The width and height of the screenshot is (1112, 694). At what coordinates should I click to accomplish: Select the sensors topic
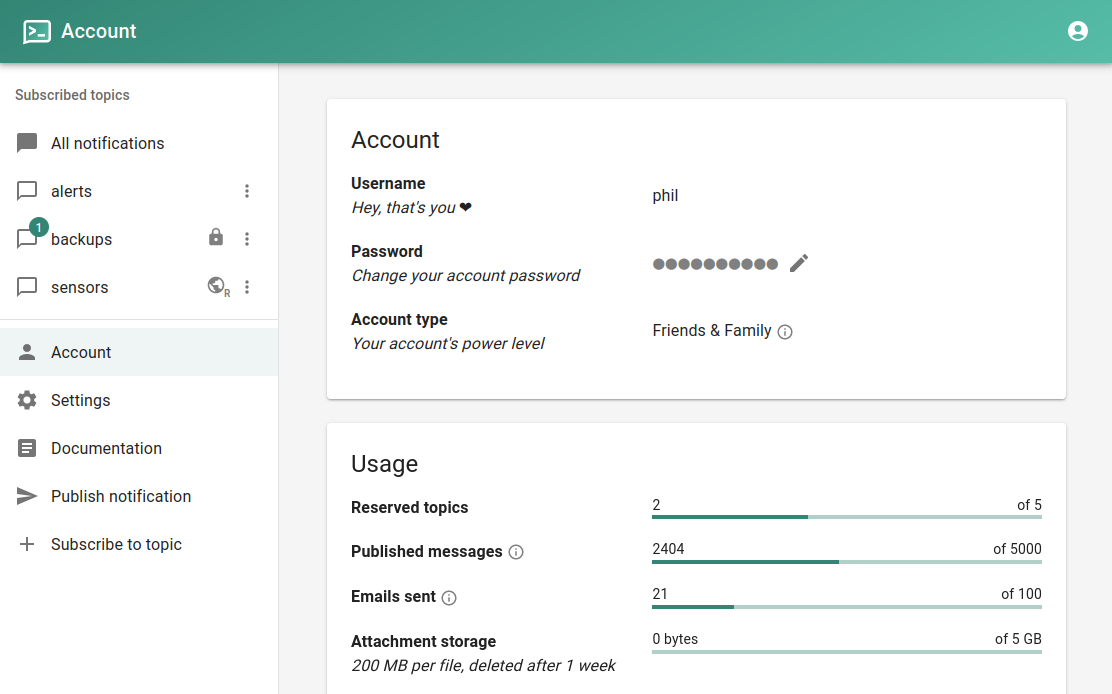coord(79,287)
